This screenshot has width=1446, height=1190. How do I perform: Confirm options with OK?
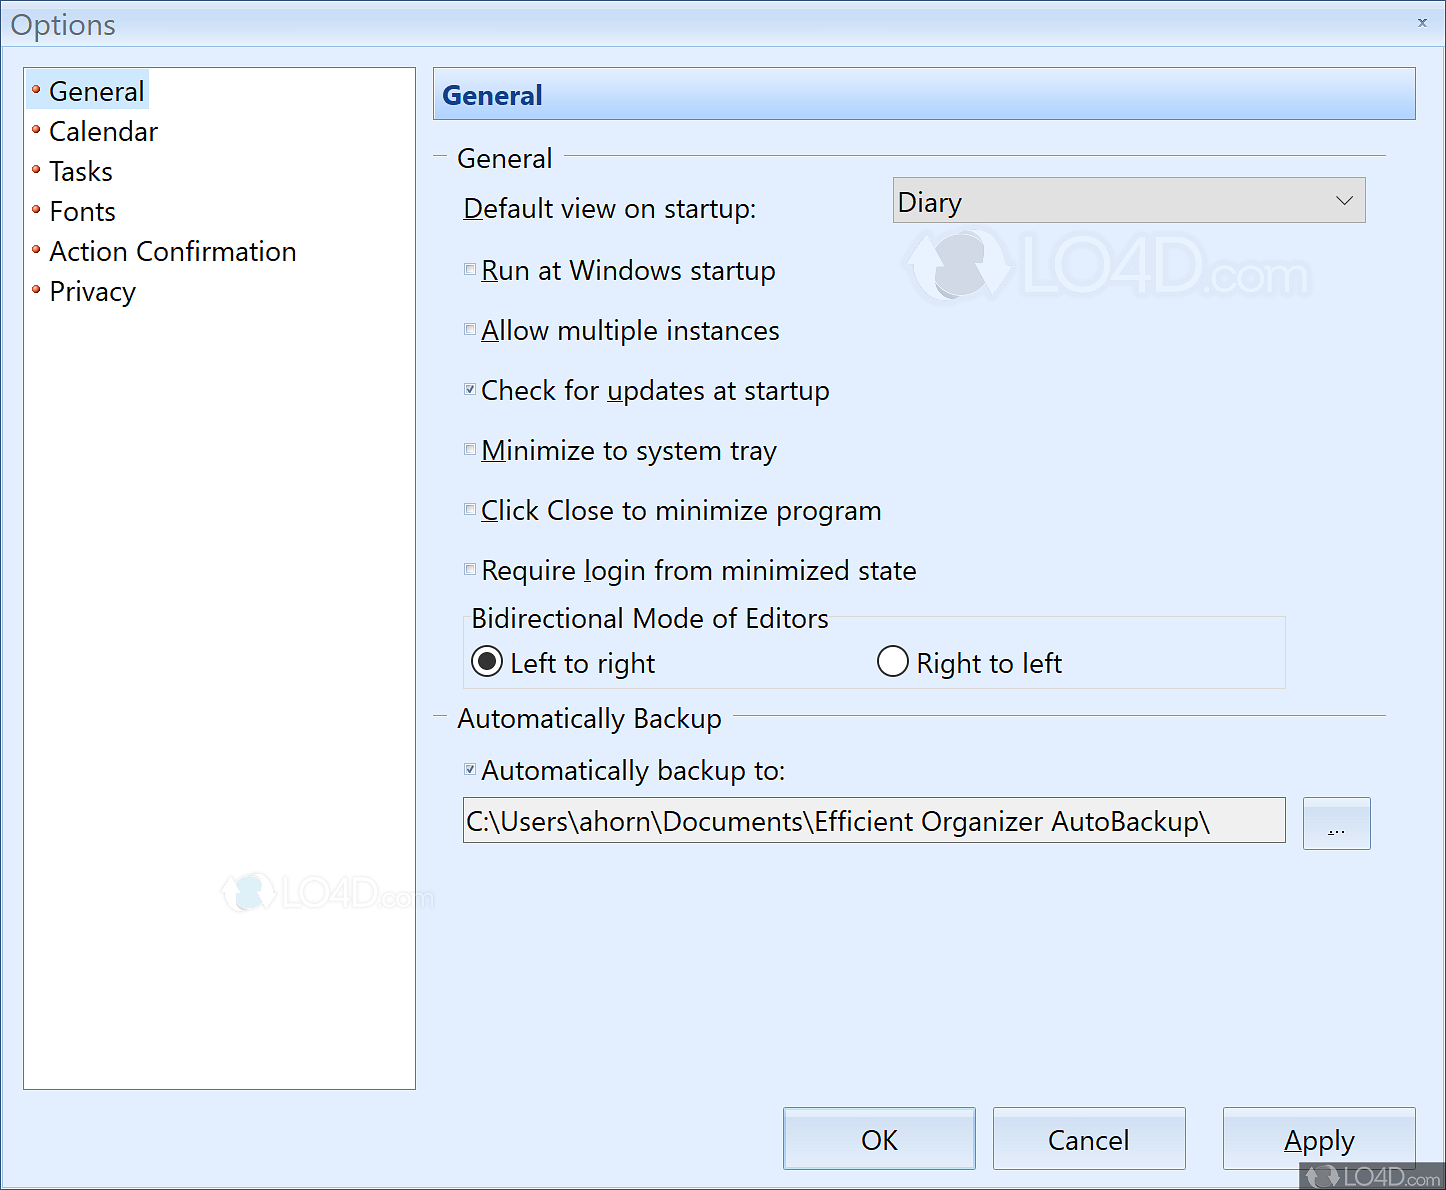click(x=878, y=1139)
